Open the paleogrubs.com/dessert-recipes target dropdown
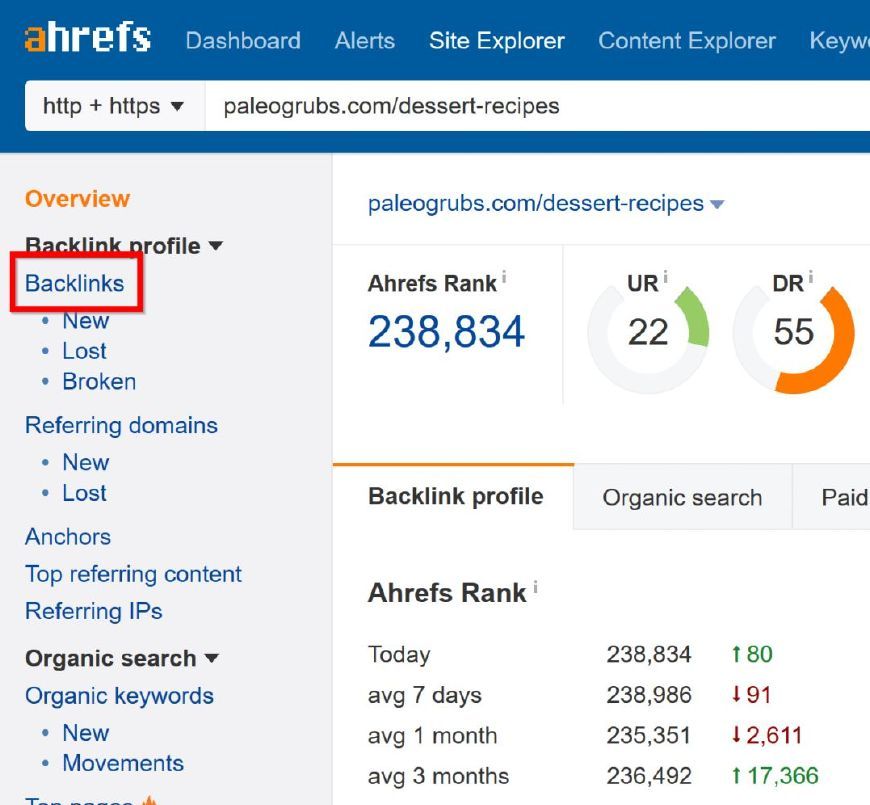The height and width of the screenshot is (805, 870). (545, 204)
